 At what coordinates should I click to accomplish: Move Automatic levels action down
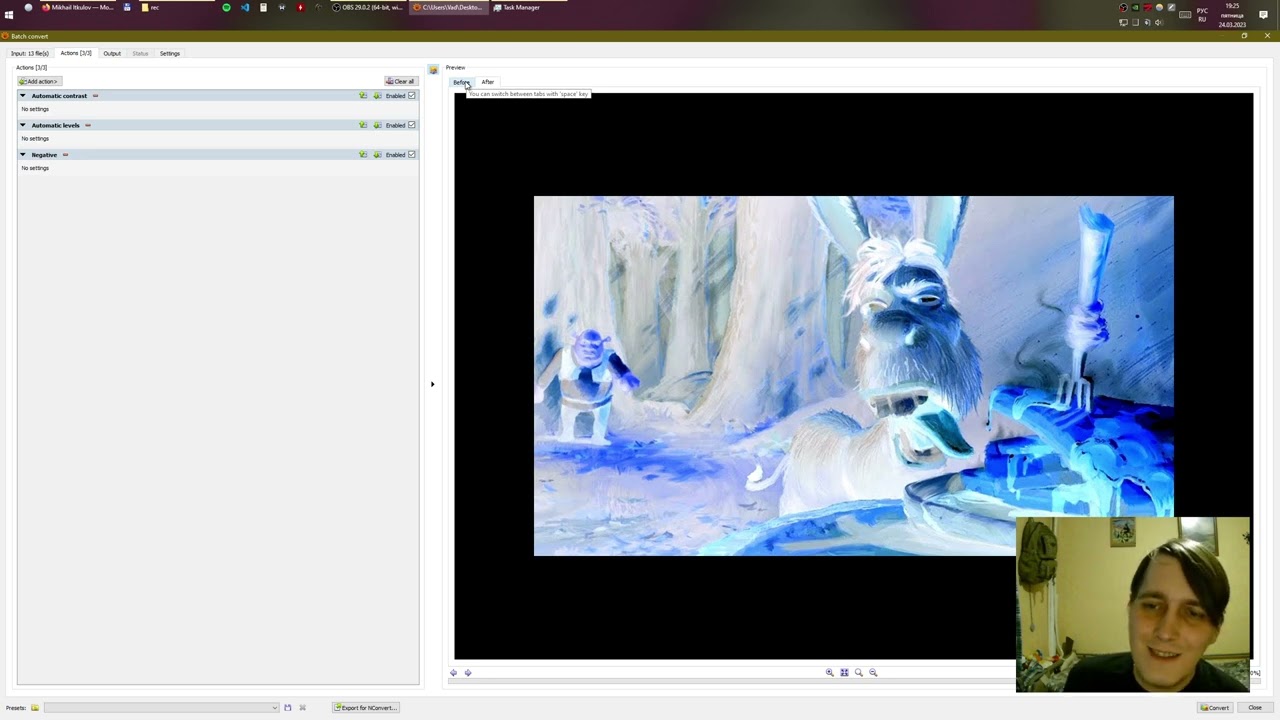tap(377, 125)
